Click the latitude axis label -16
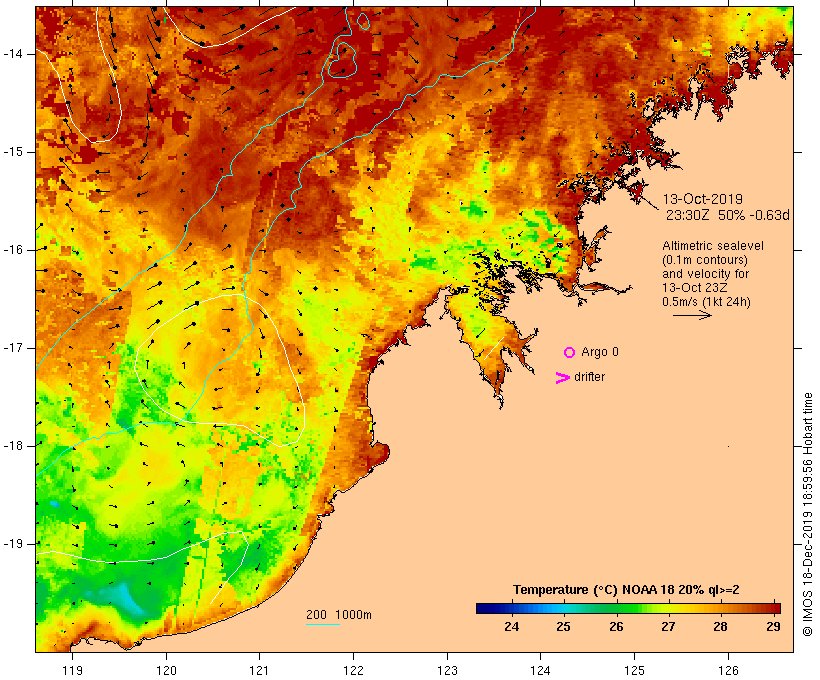 click(x=13, y=250)
